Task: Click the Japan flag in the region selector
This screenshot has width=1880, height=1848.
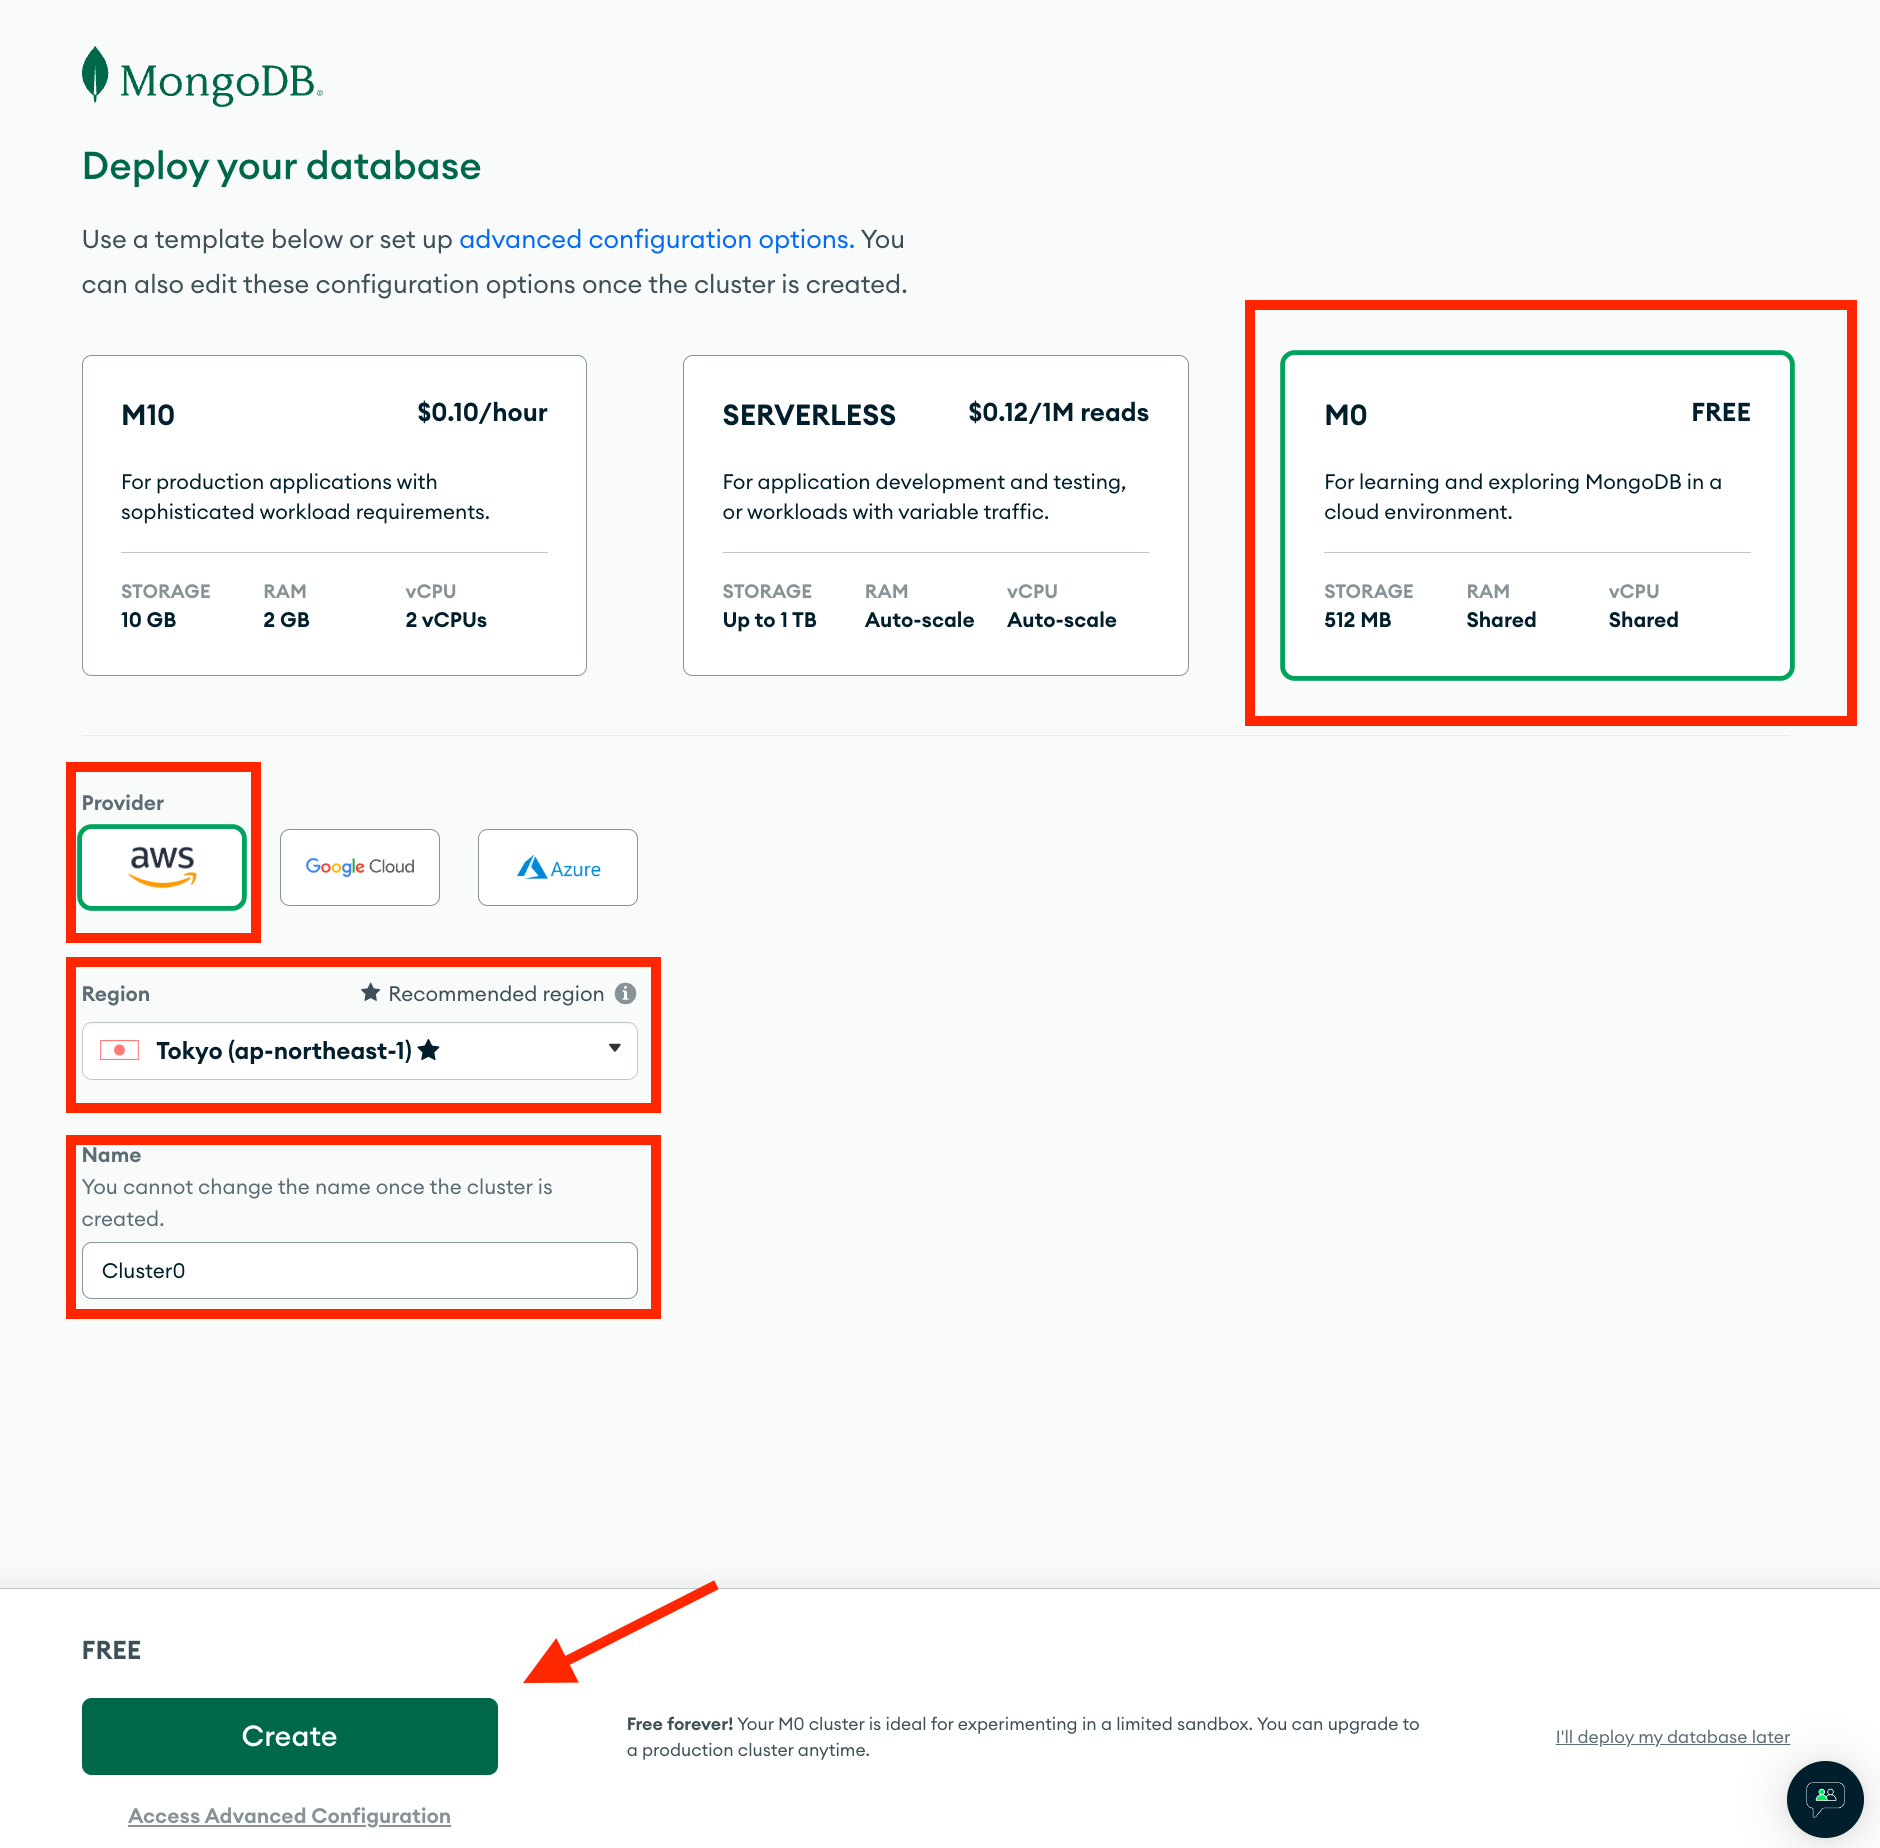Action: click(x=119, y=1051)
